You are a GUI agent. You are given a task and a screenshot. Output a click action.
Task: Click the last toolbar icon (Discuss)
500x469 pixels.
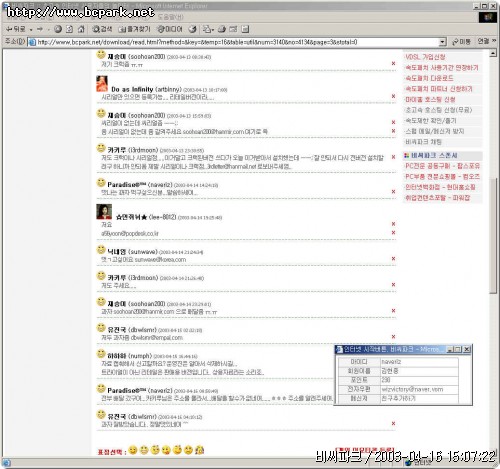click(x=245, y=29)
